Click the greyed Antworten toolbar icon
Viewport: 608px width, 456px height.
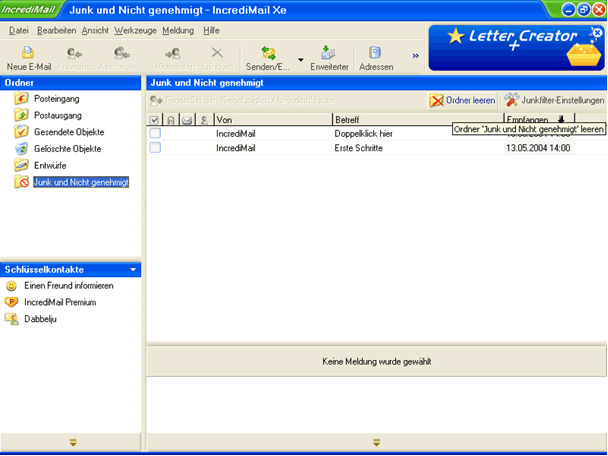click(74, 53)
